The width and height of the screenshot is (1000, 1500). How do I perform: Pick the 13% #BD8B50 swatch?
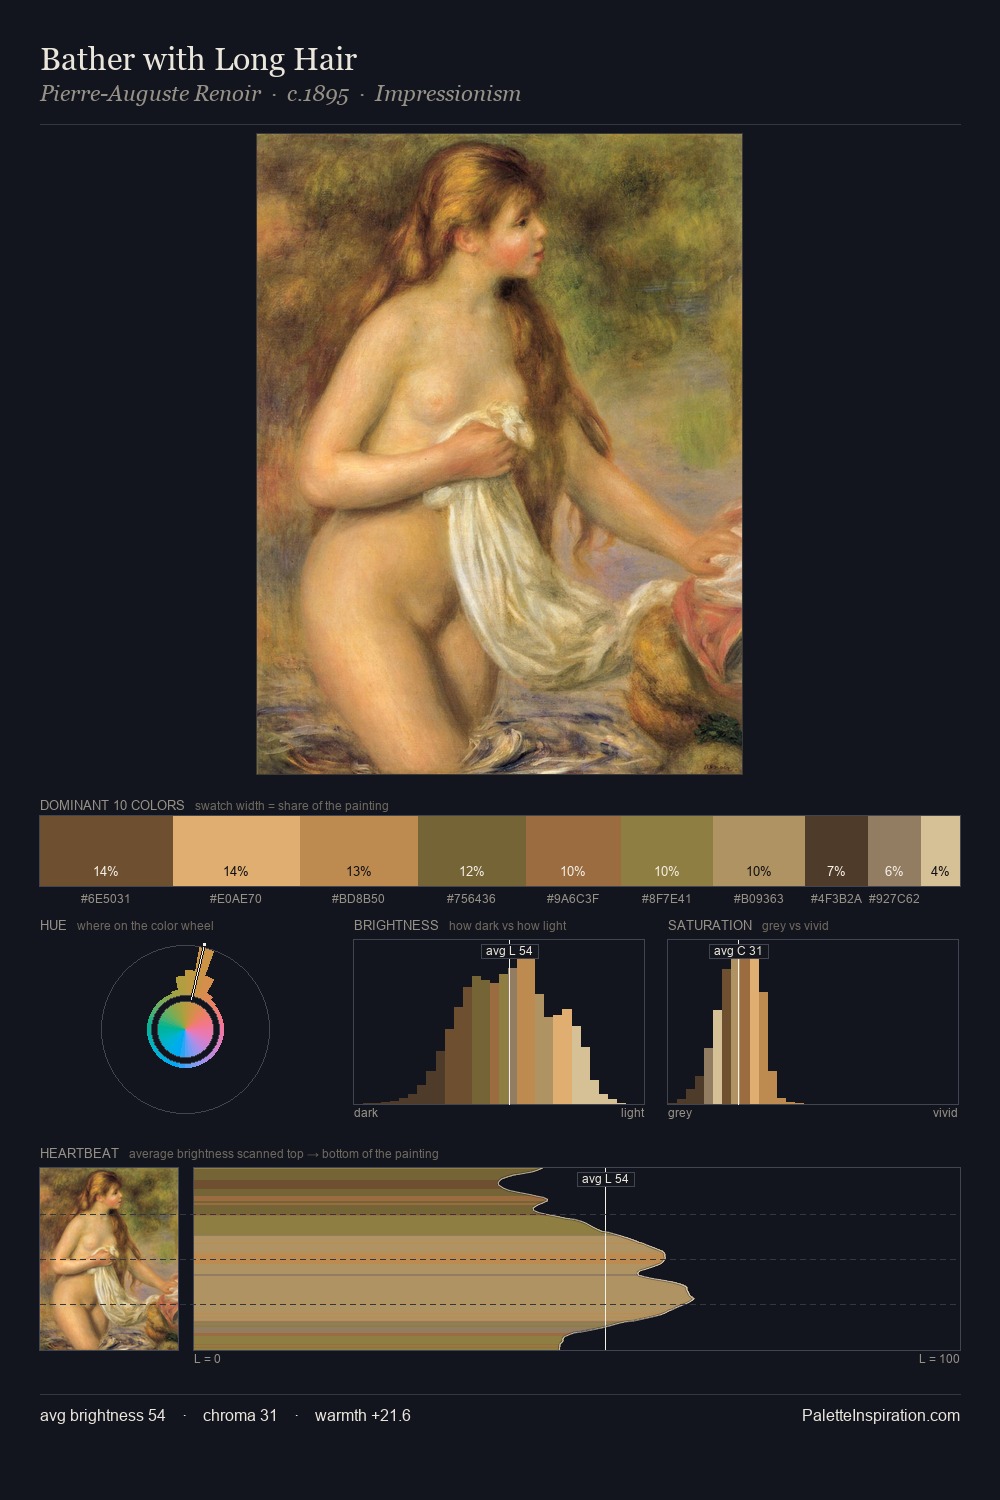(x=359, y=851)
